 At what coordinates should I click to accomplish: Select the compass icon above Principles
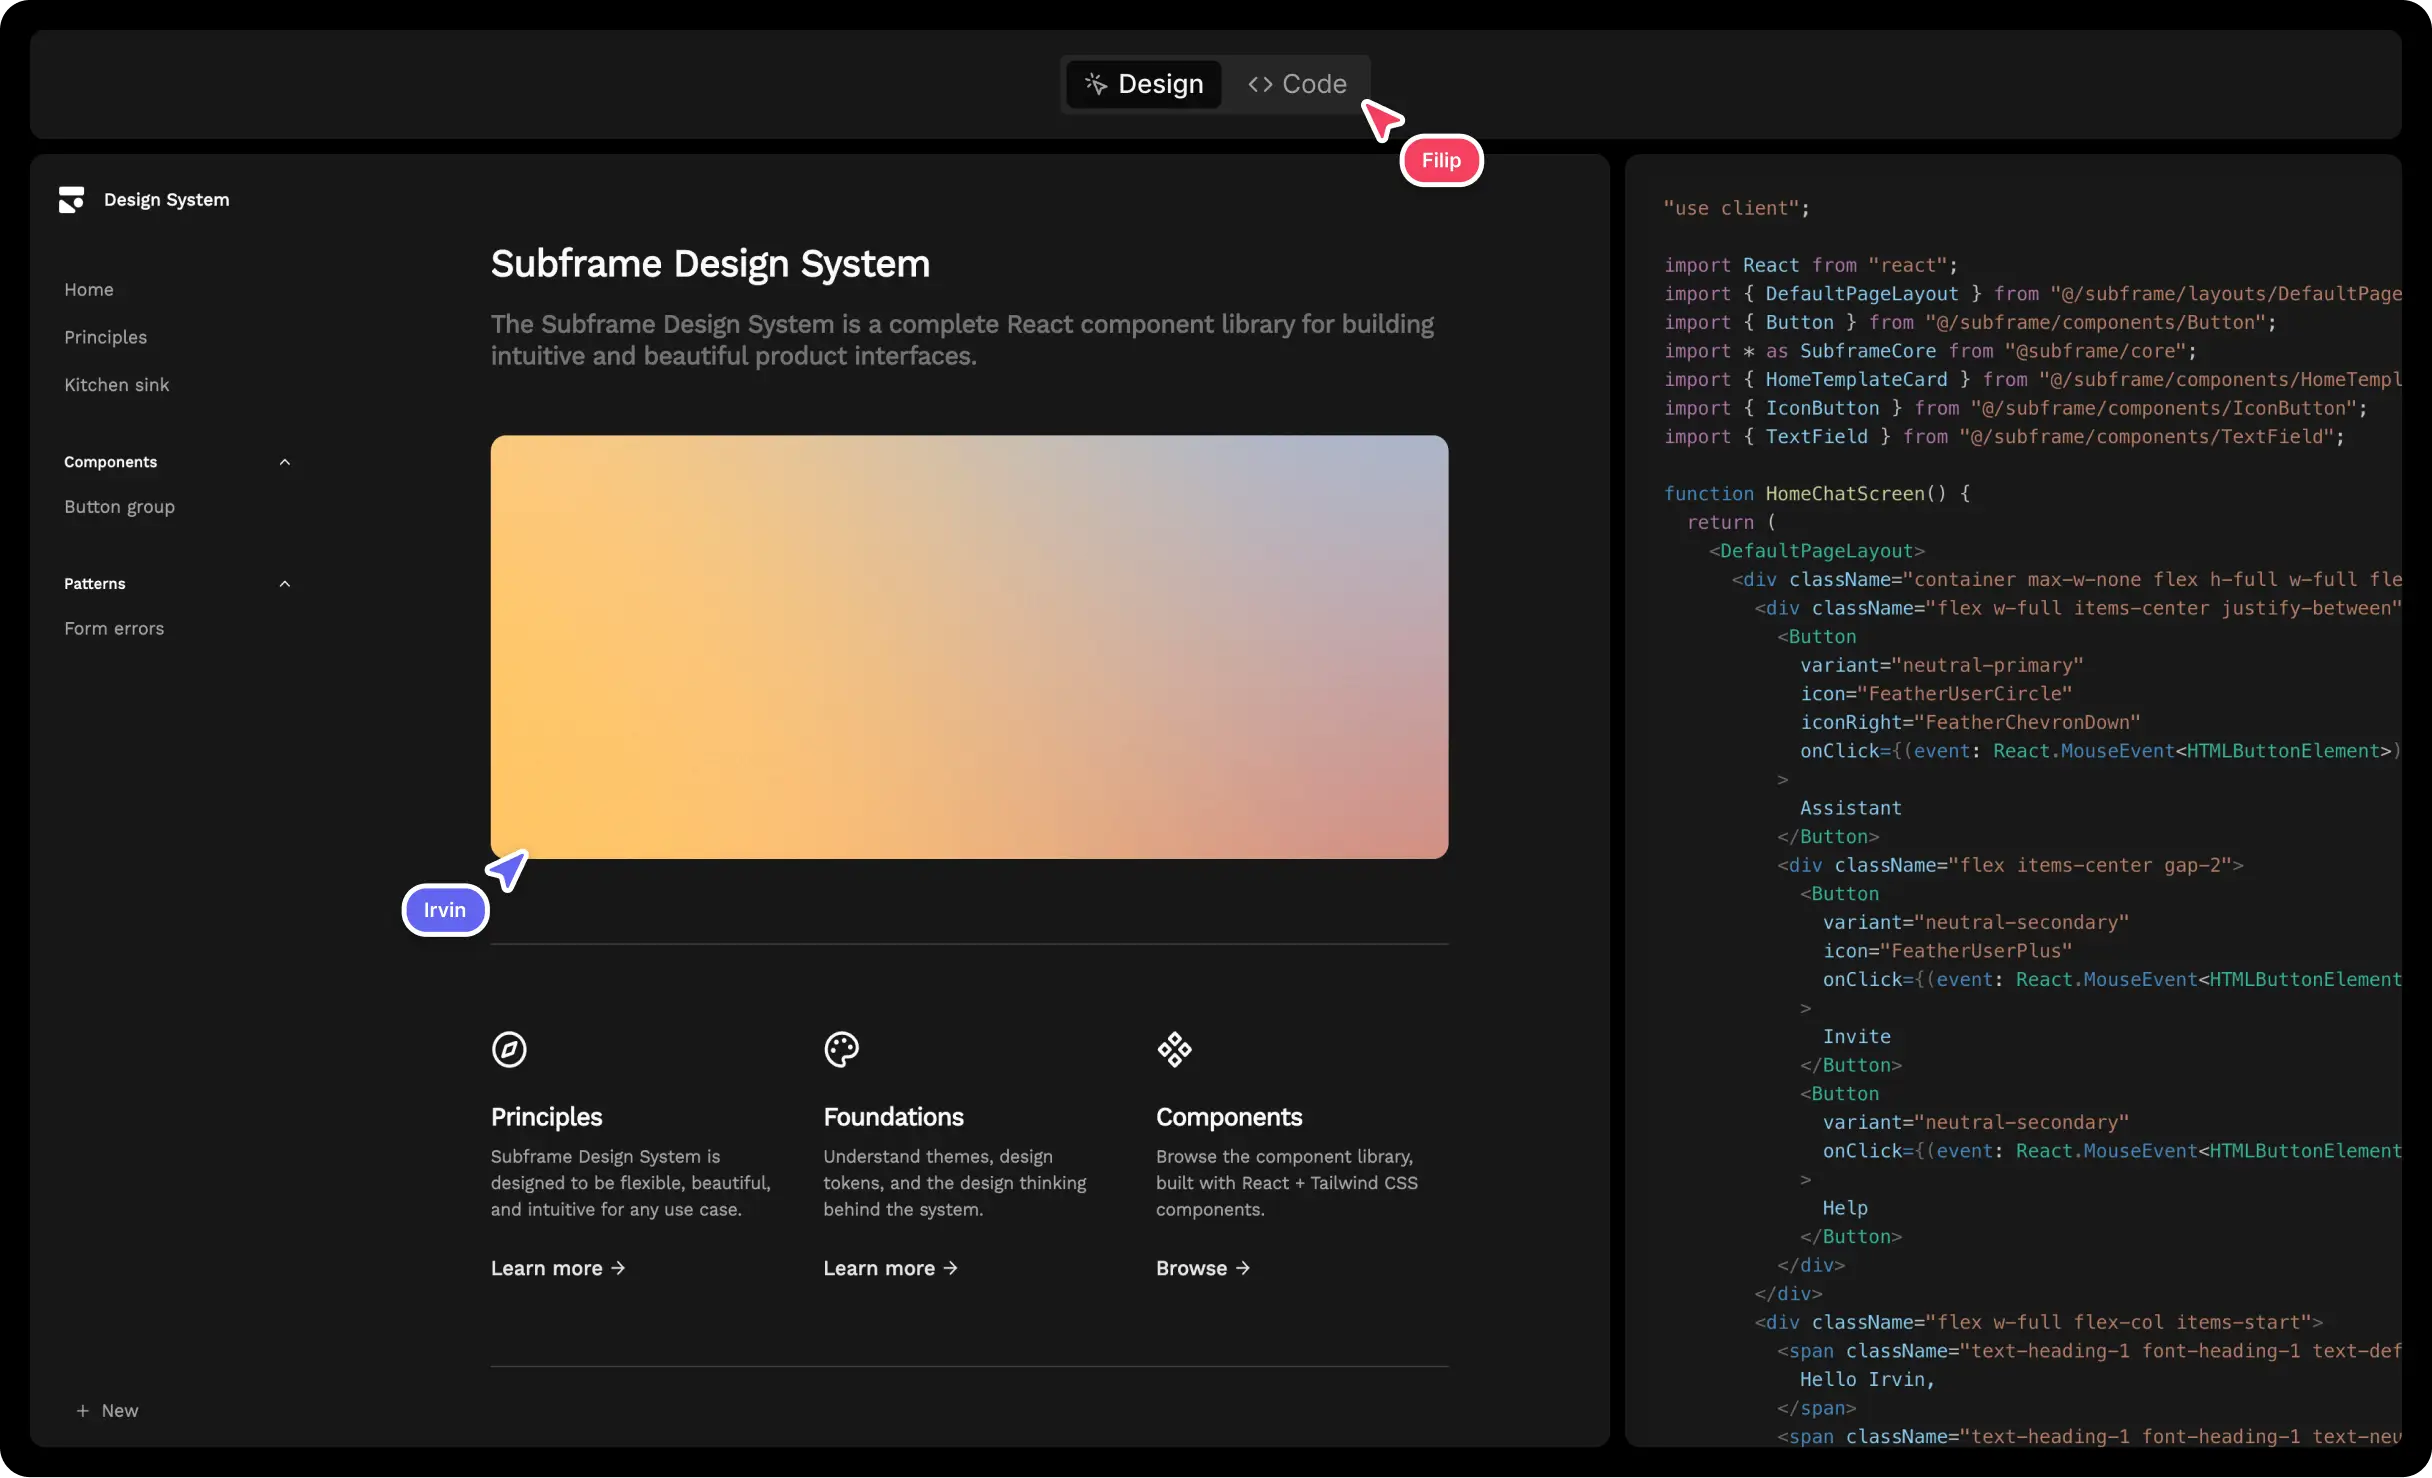pos(509,1049)
